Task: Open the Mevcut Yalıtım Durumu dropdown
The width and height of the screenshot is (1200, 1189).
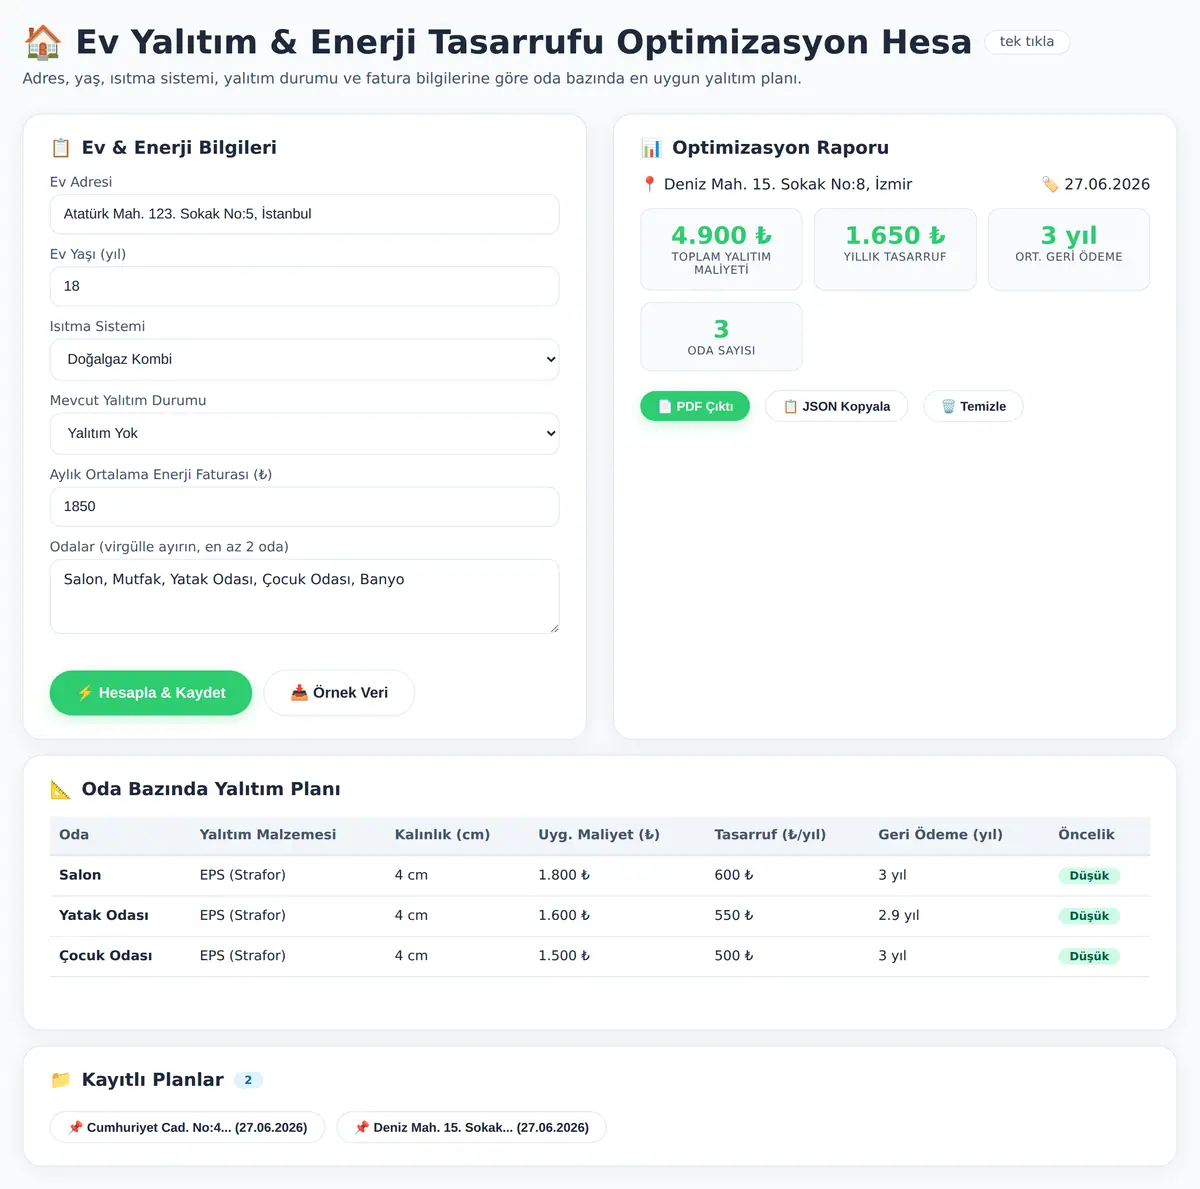Action: point(304,433)
